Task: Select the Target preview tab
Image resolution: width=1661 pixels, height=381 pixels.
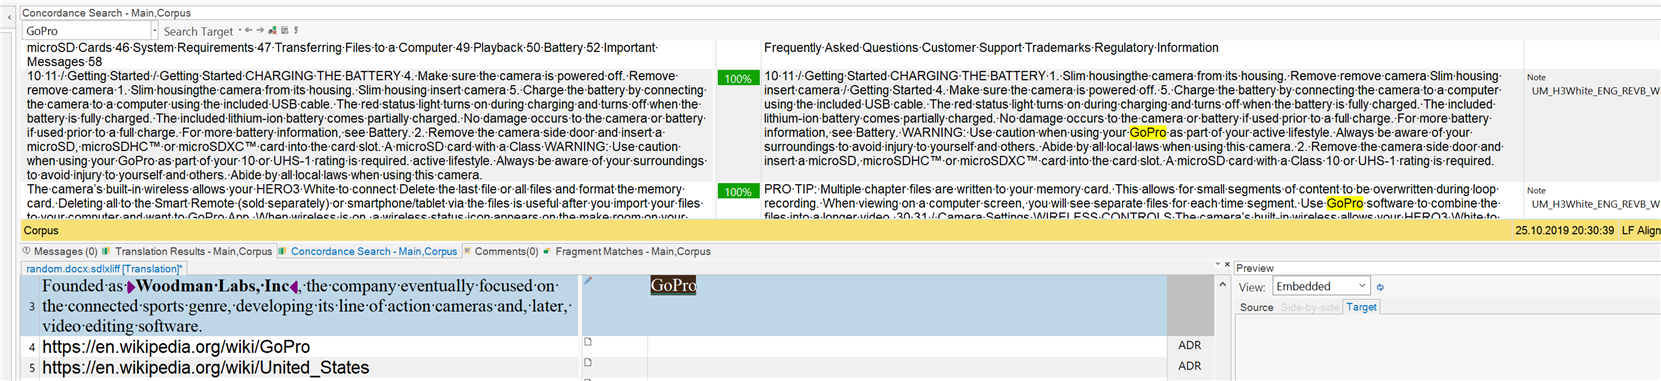Action: (1361, 308)
